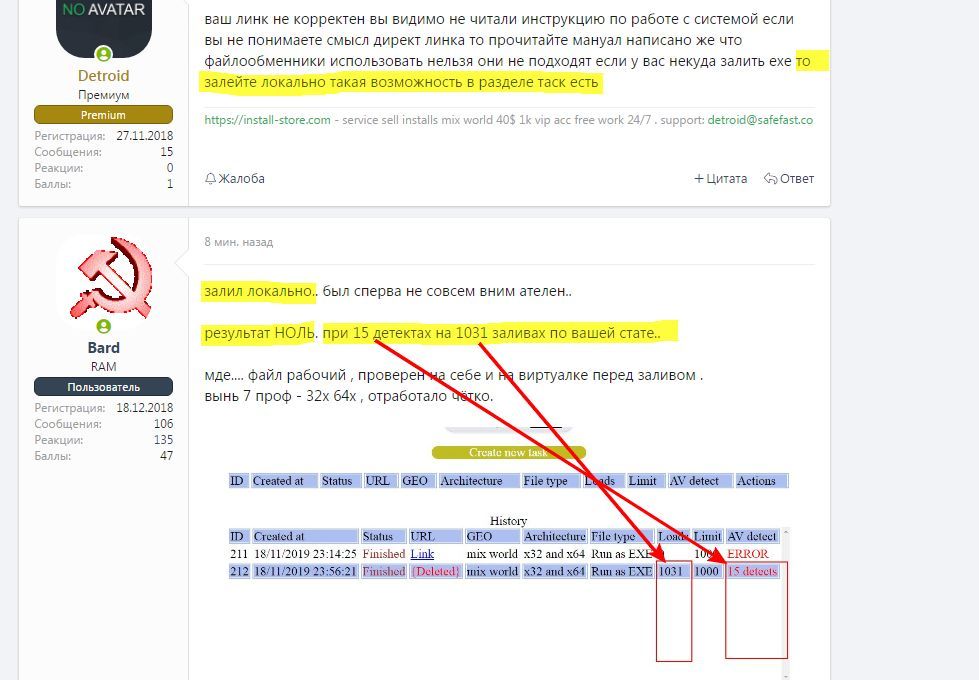Click the reply arrow icon next to Ответ
The width and height of the screenshot is (979, 680).
pyautogui.click(x=770, y=179)
